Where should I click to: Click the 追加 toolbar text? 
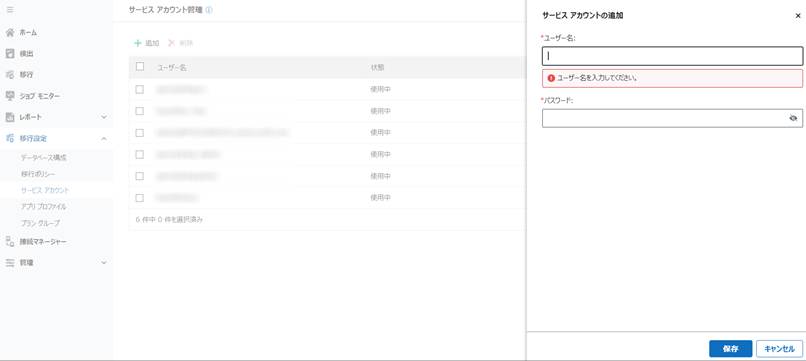pyautogui.click(x=152, y=43)
